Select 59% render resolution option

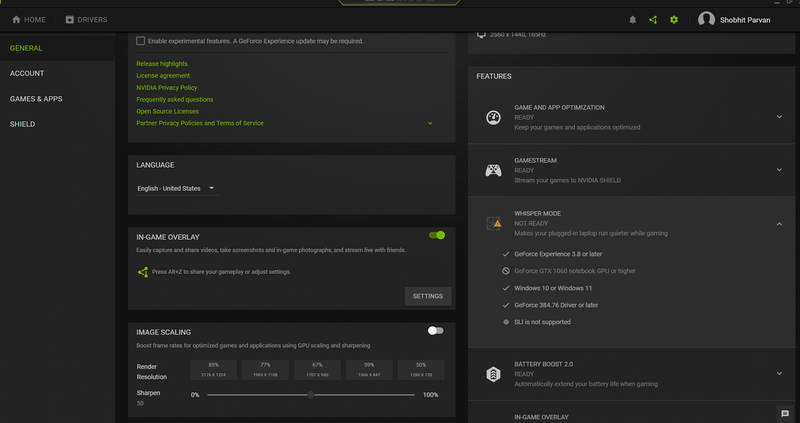[369, 369]
